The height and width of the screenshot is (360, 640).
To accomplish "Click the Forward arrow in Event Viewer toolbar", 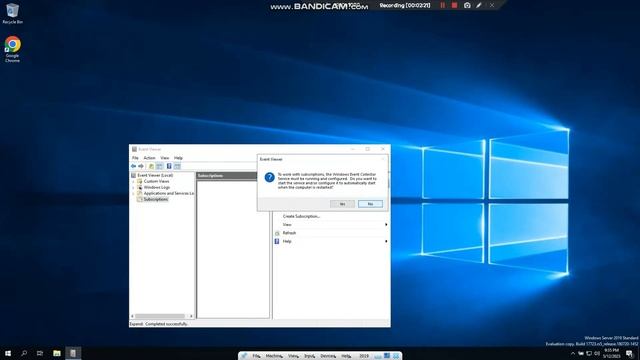I will click(141, 166).
